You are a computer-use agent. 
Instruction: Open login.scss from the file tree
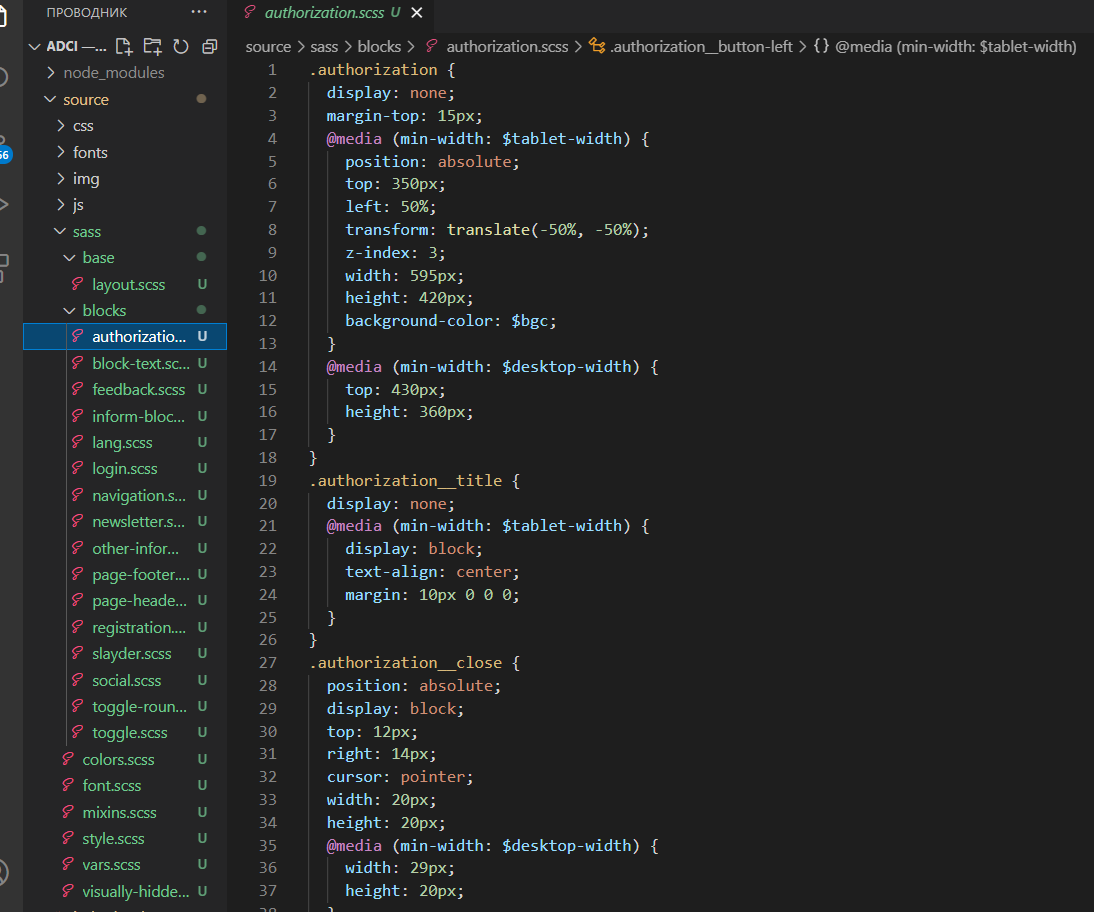(124, 469)
